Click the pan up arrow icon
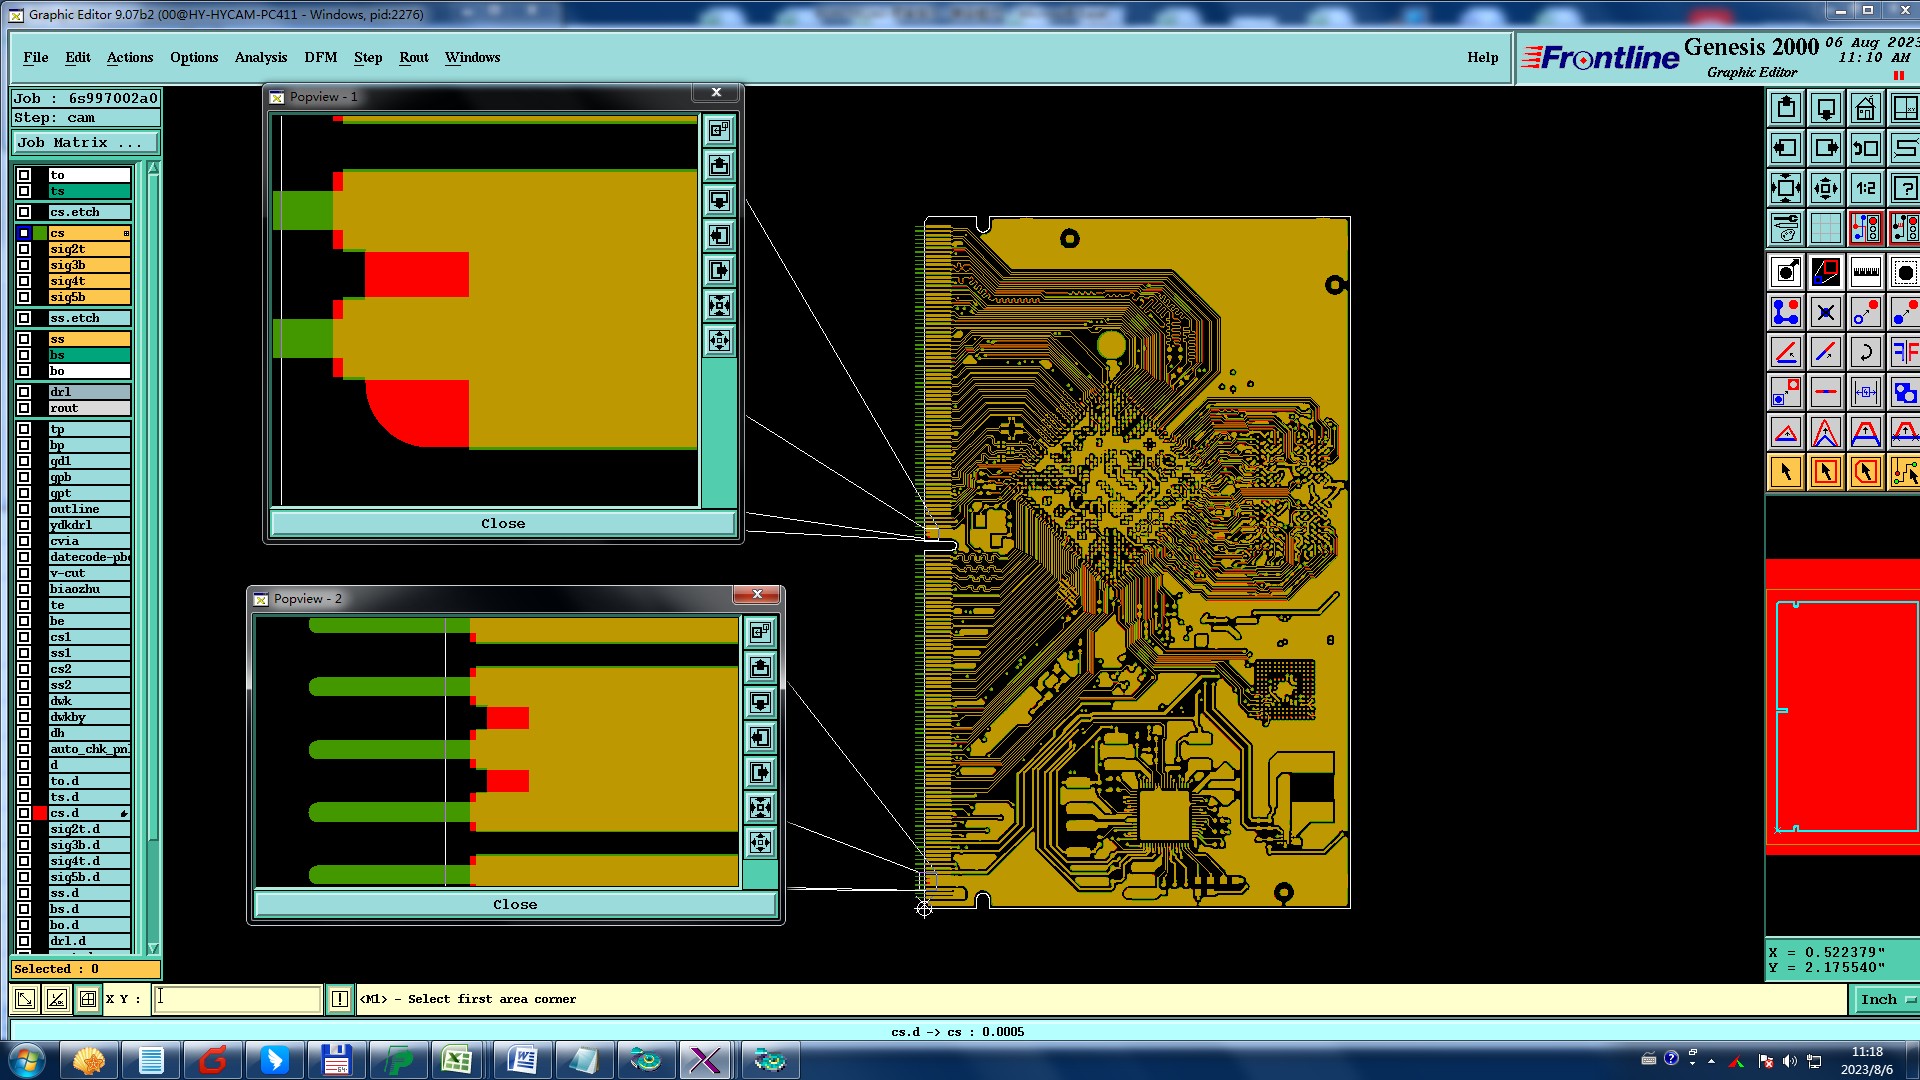 [x=1786, y=108]
